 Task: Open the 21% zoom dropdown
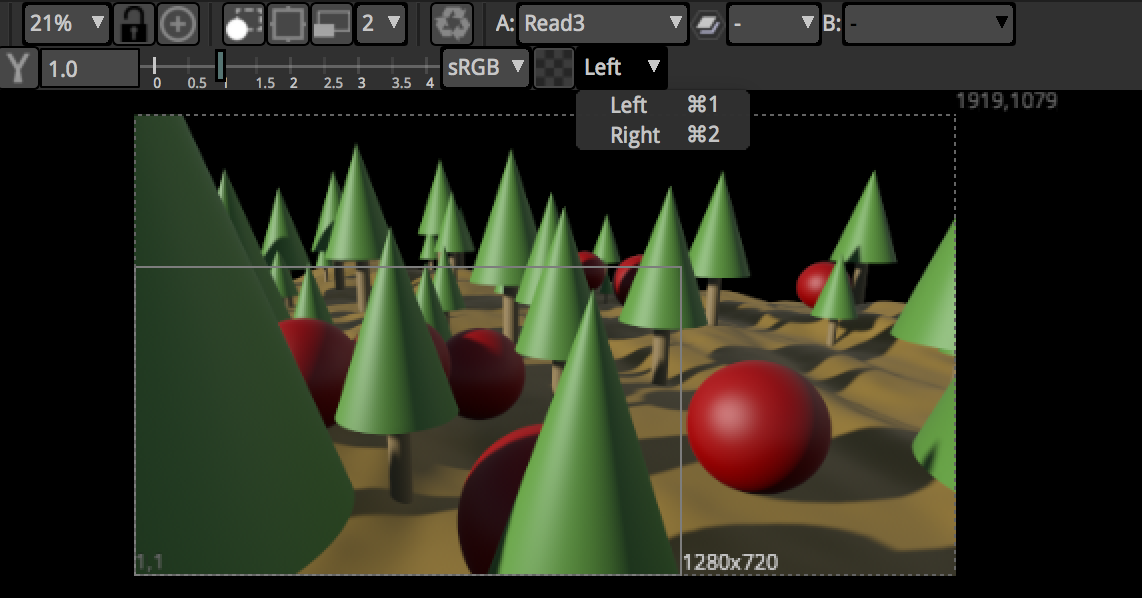(x=66, y=23)
